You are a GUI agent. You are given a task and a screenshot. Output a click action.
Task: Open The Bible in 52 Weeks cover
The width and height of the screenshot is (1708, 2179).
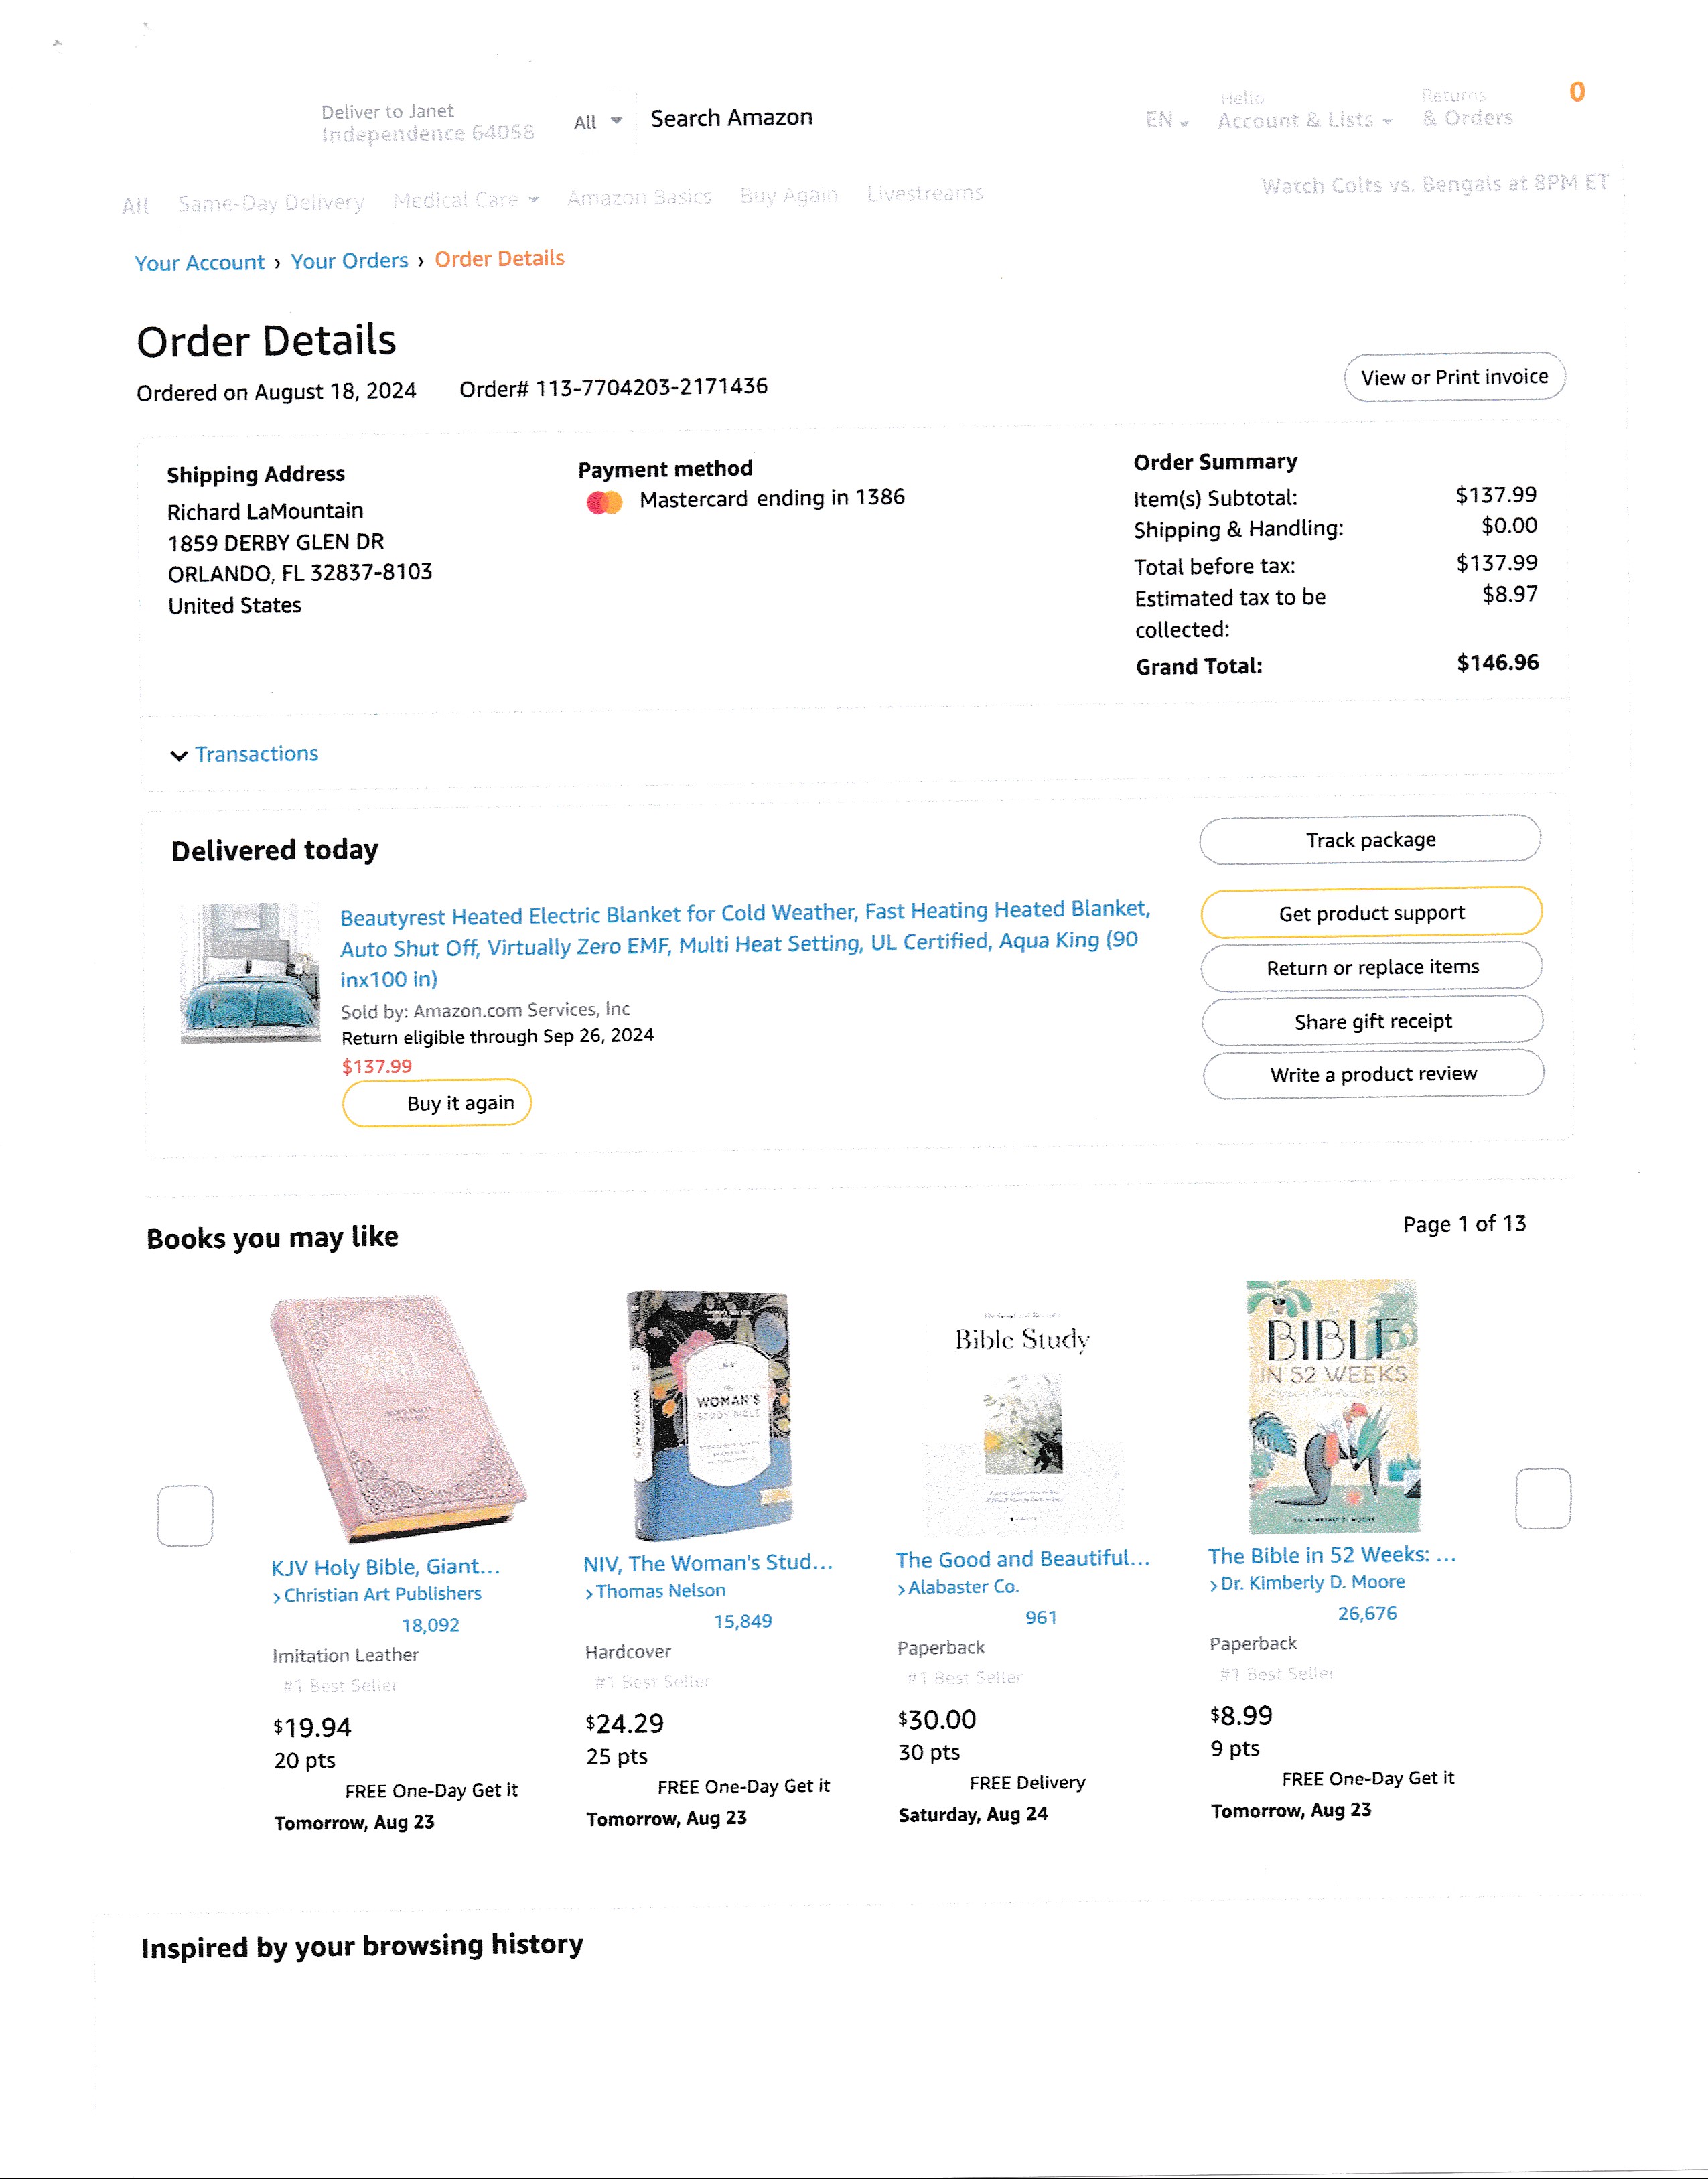point(1333,1405)
